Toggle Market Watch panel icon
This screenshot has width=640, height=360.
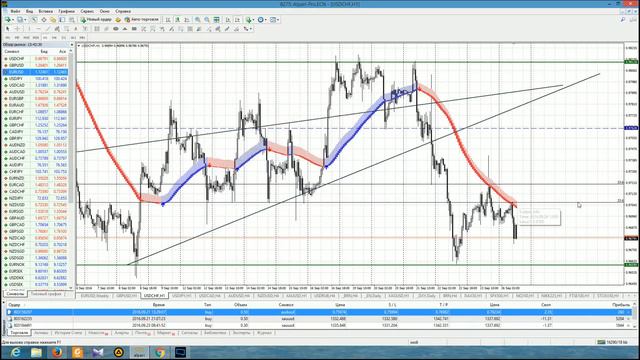coord(34,20)
